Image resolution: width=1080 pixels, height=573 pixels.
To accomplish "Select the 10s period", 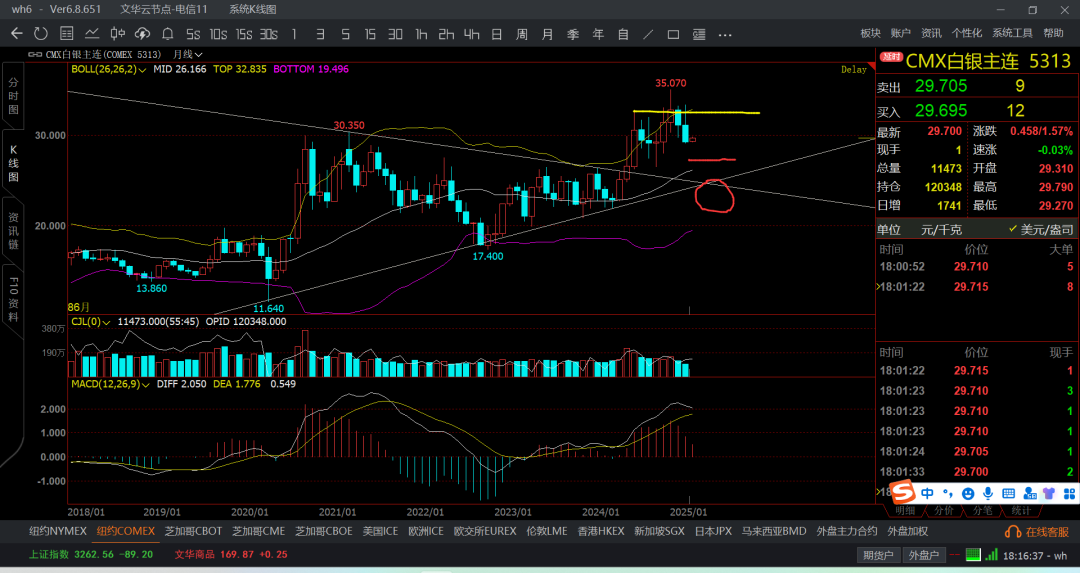I will 218,34.
